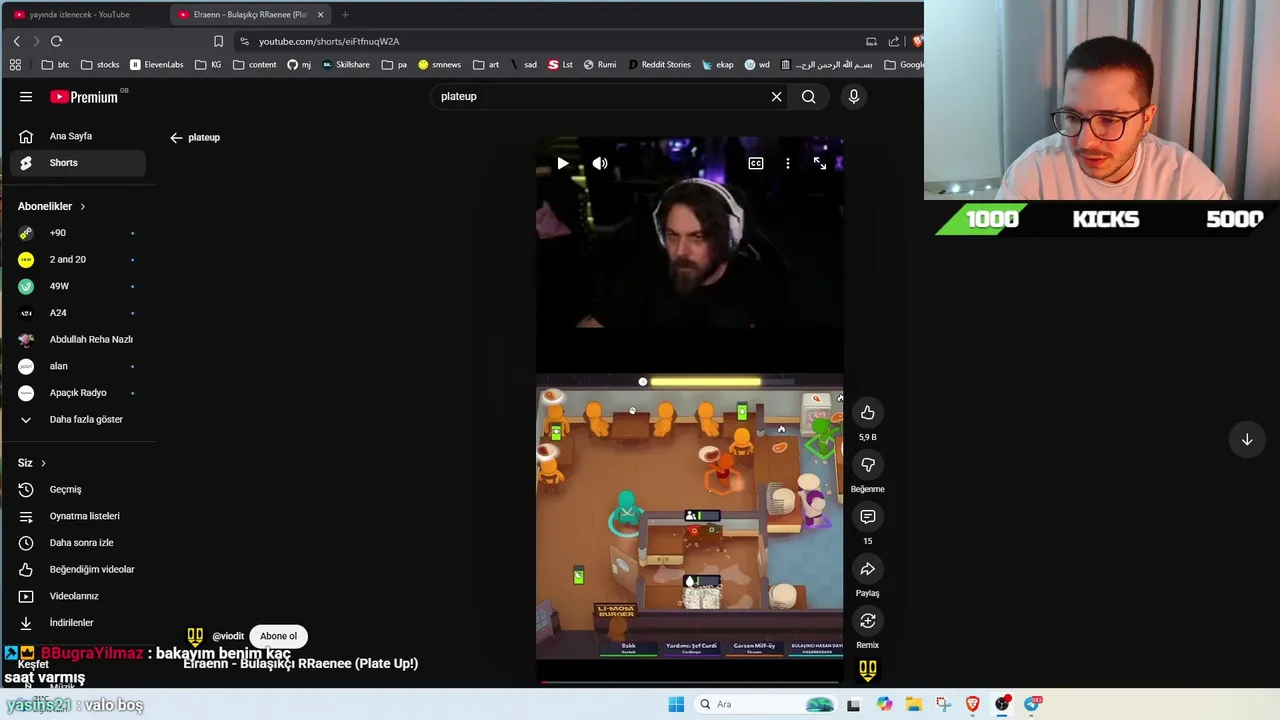This screenshot has height=720, width=1280.
Task: Mute the Shorts video volume
Action: tap(600, 163)
